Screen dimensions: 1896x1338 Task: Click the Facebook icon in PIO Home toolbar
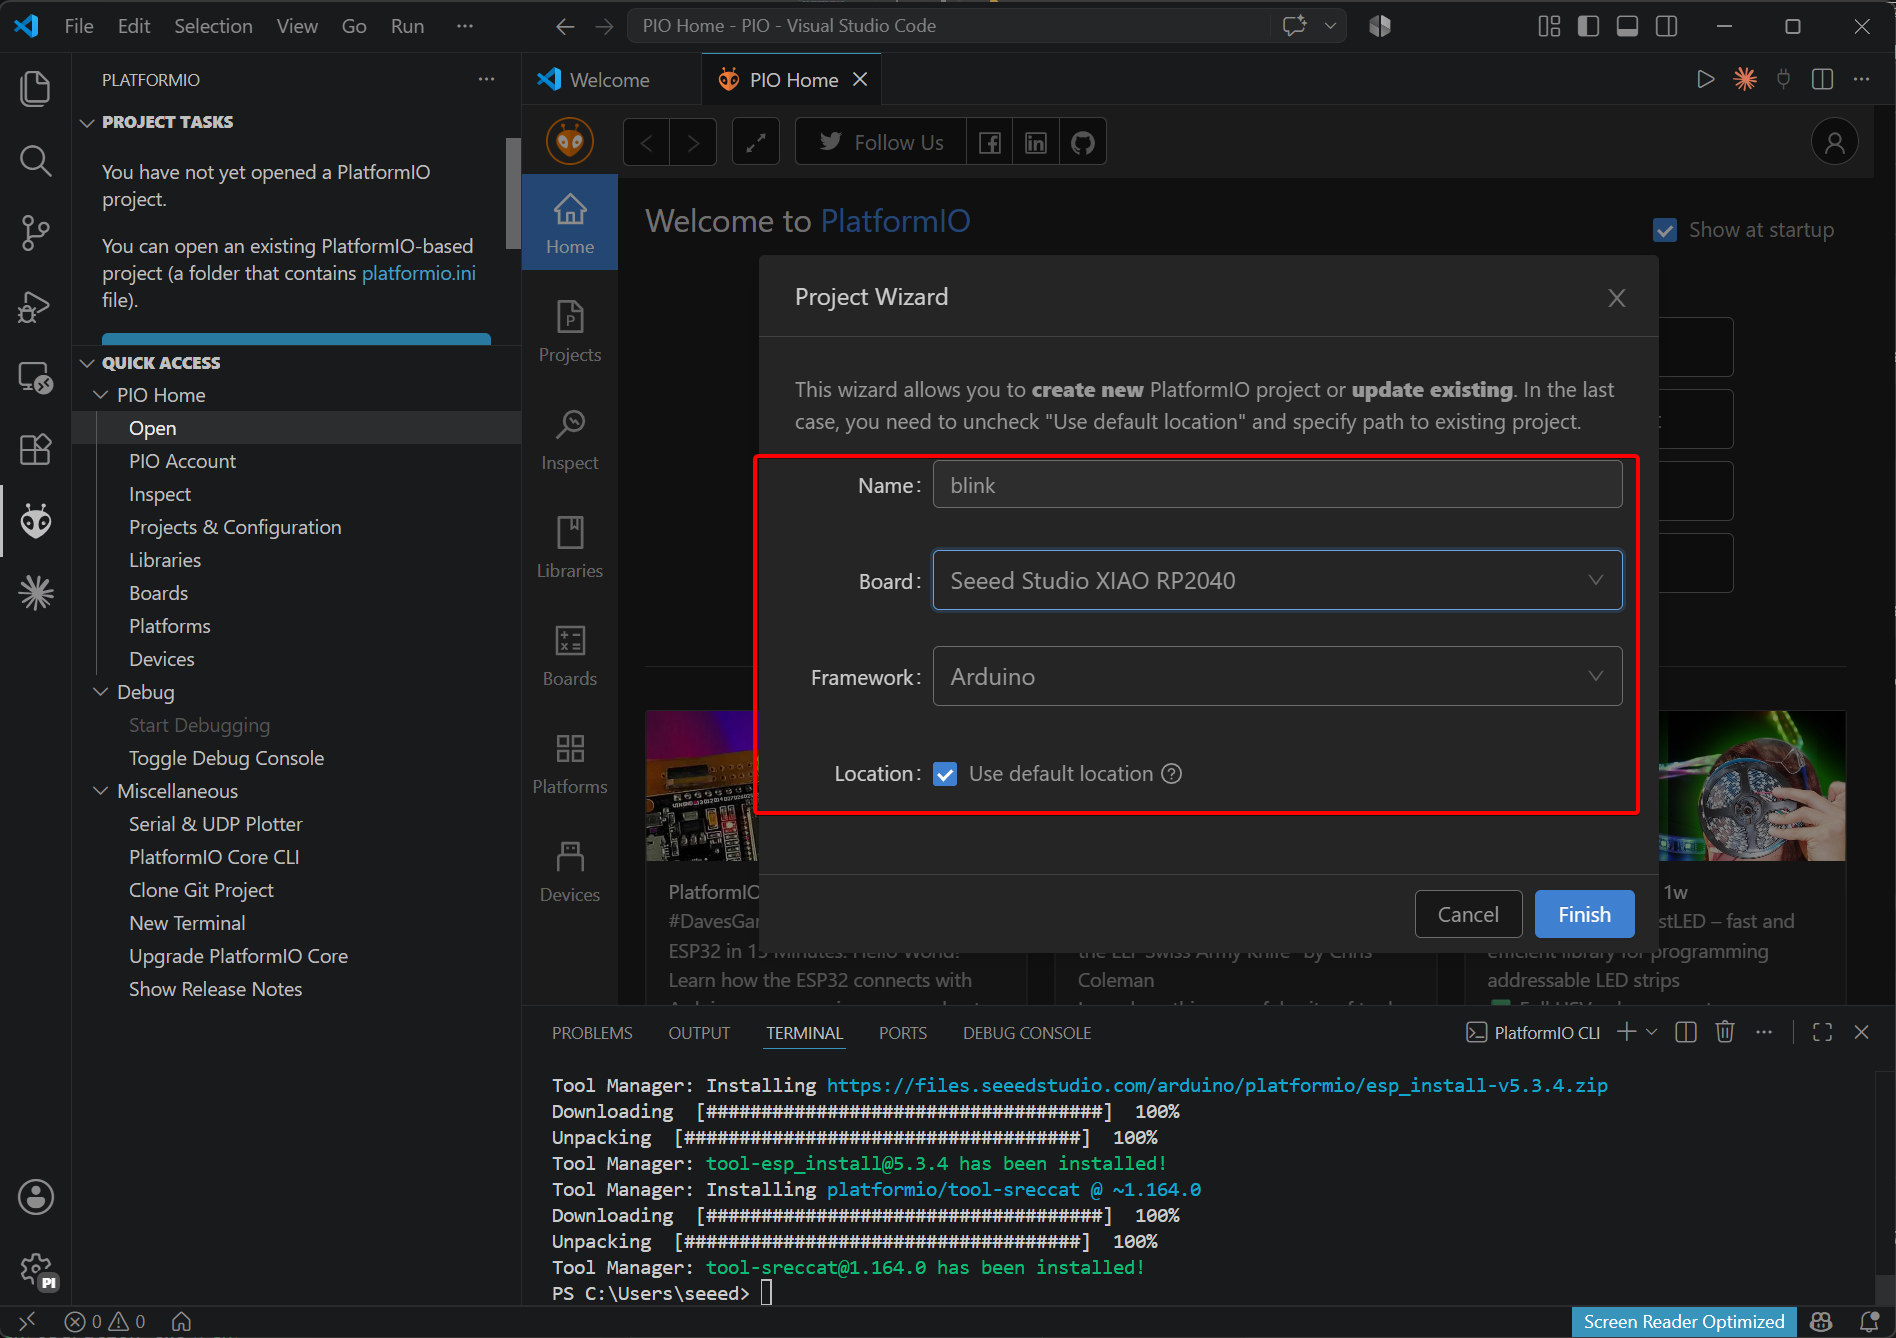coord(990,142)
